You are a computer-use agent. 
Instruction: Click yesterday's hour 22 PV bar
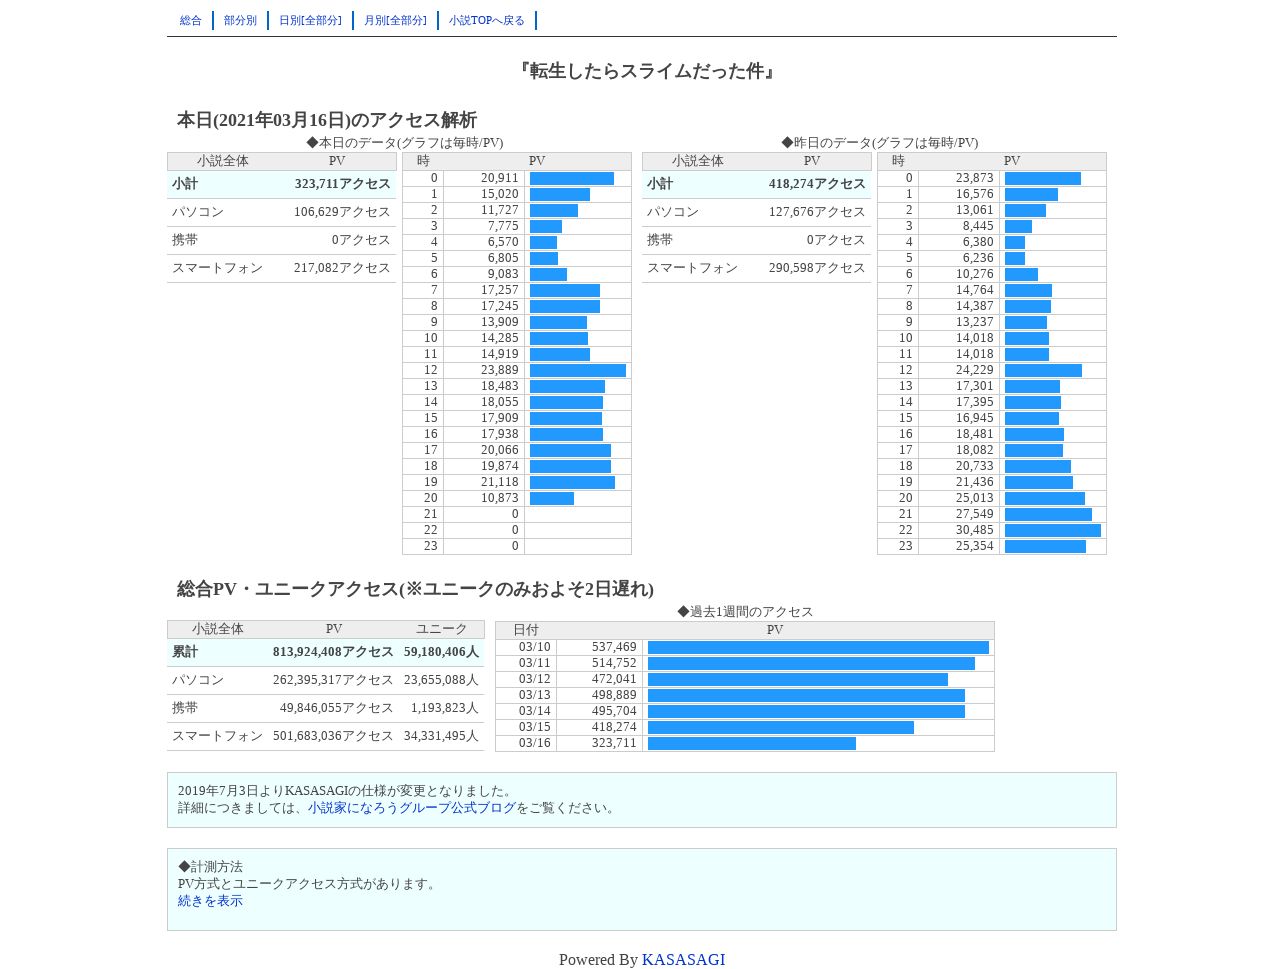[x=1053, y=530]
